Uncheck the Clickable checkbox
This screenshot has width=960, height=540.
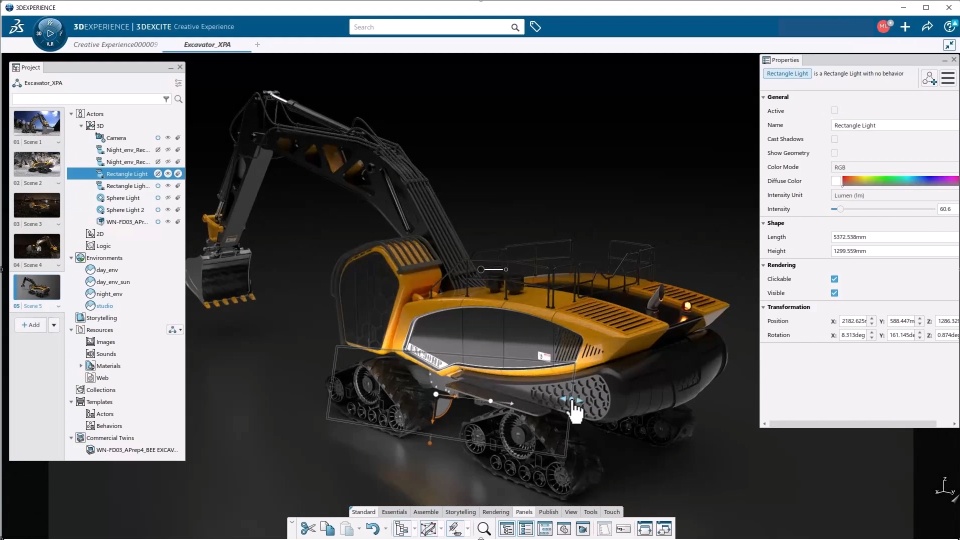coord(834,279)
